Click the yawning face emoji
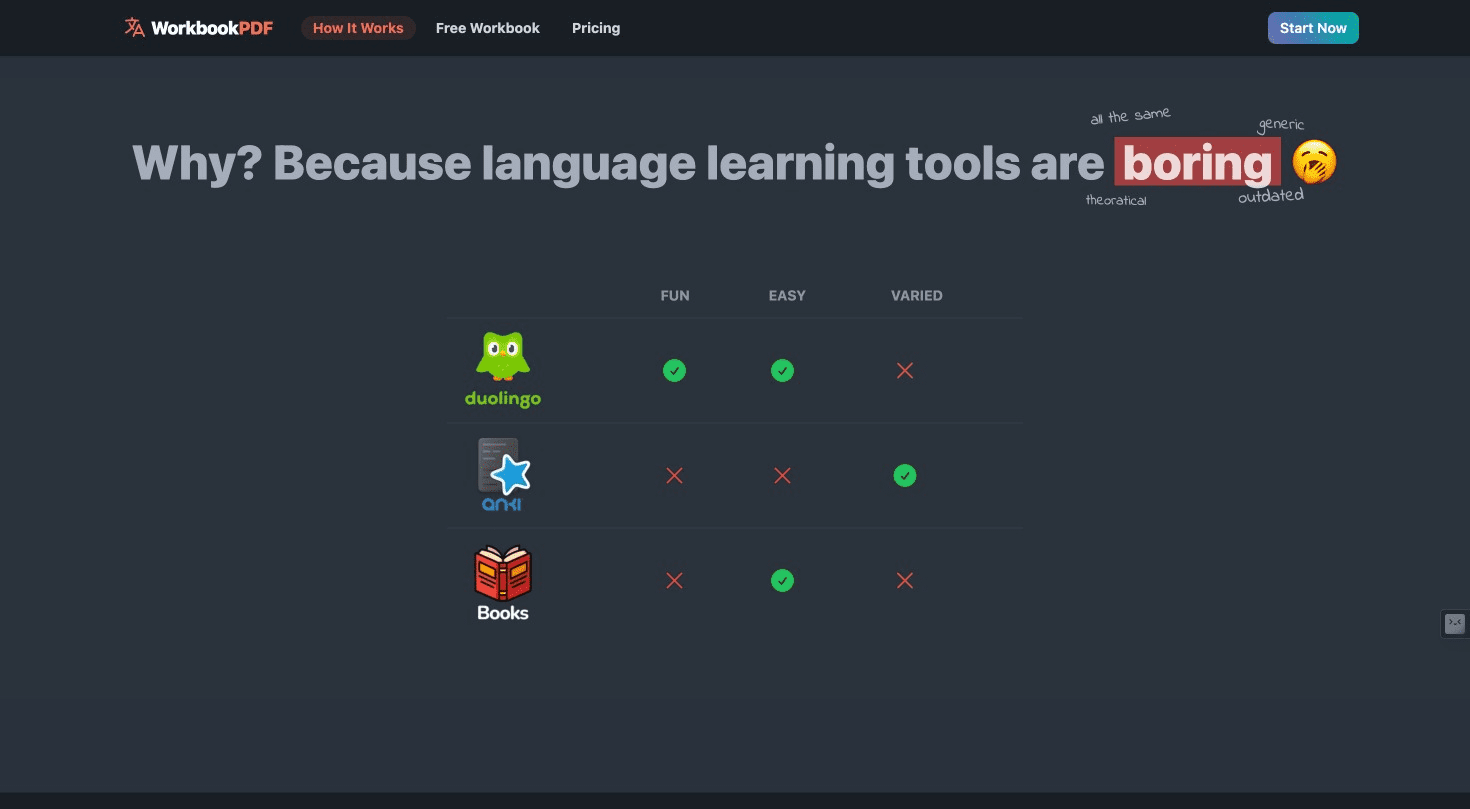 (x=1314, y=163)
